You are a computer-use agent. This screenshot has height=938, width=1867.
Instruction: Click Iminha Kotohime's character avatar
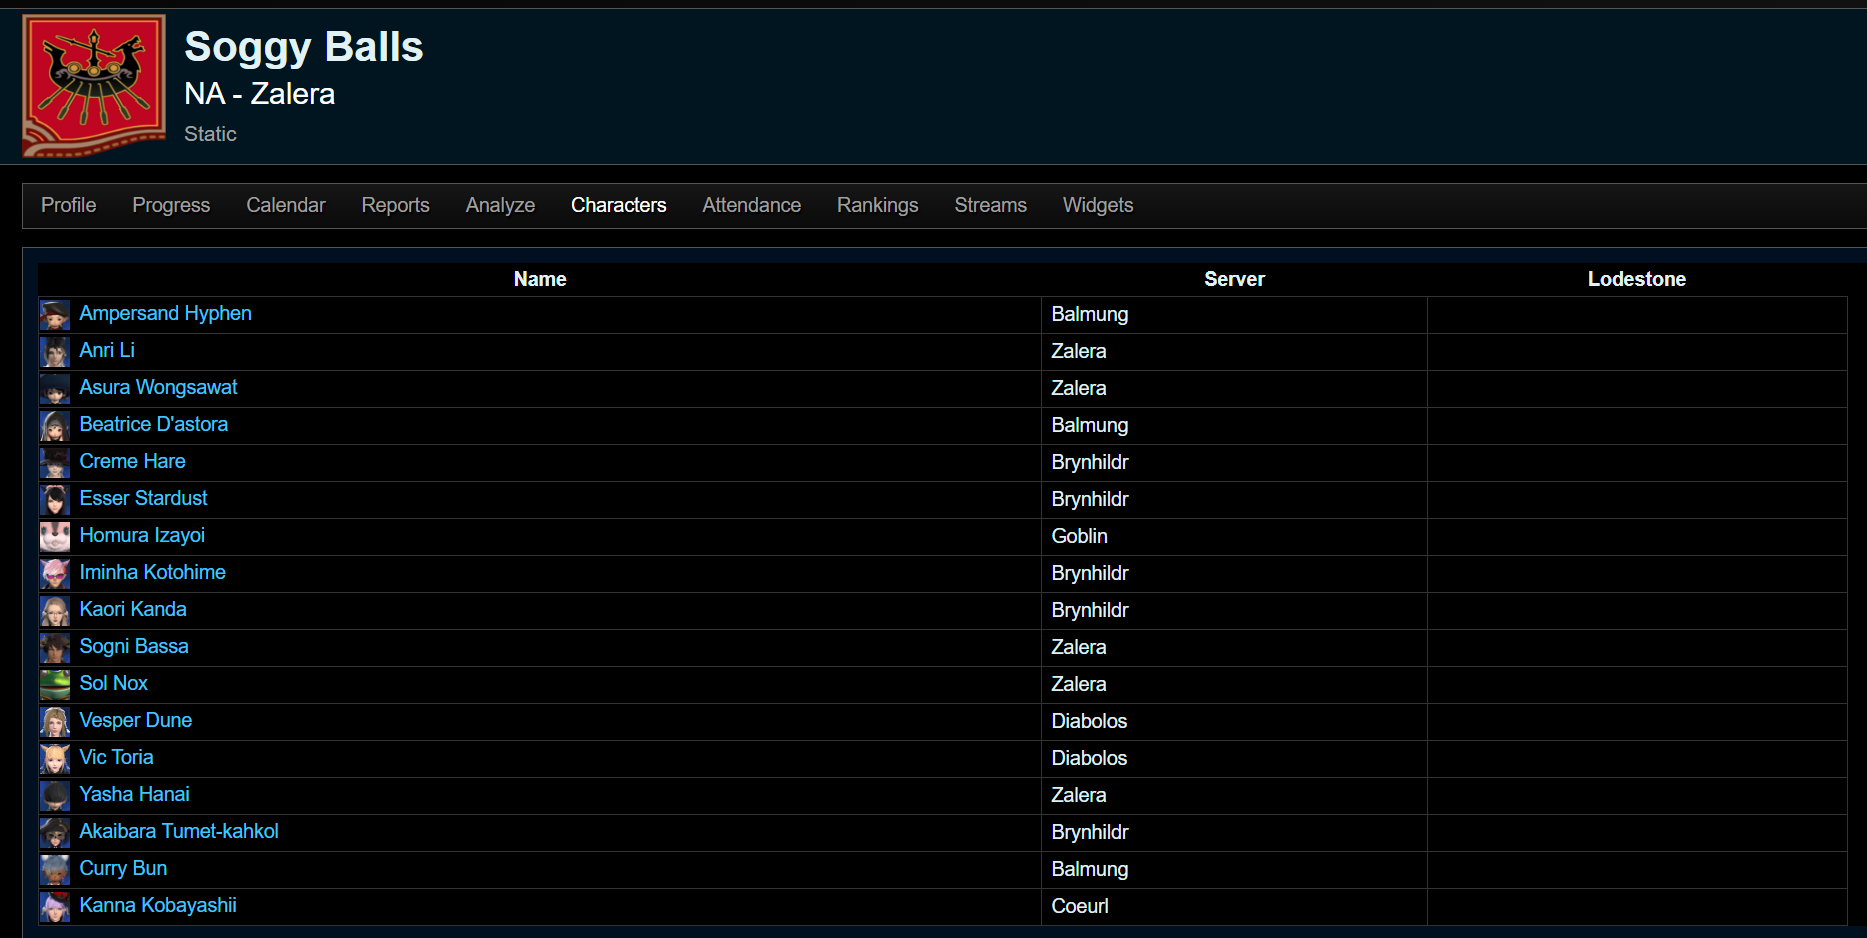pyautogui.click(x=55, y=574)
